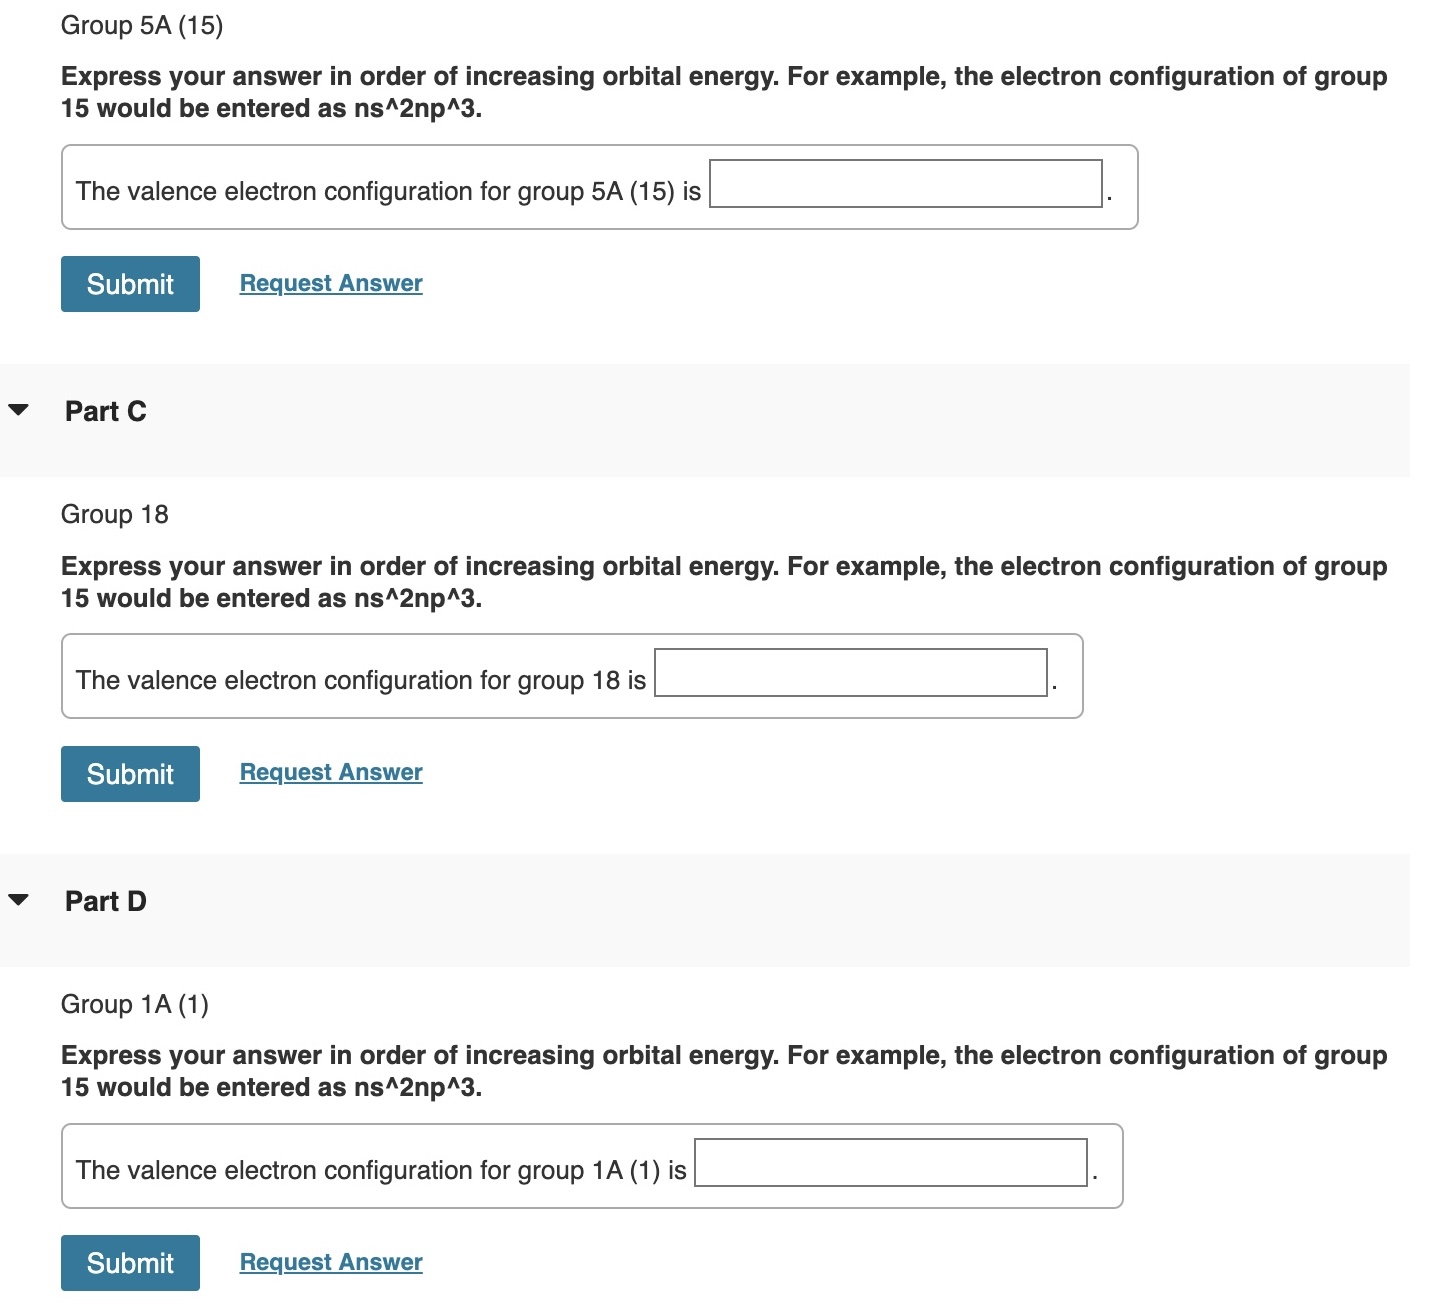Screen dimensions: 1444x1306
Task: Submit the answer for group 1A (1)
Action: pos(129,1263)
